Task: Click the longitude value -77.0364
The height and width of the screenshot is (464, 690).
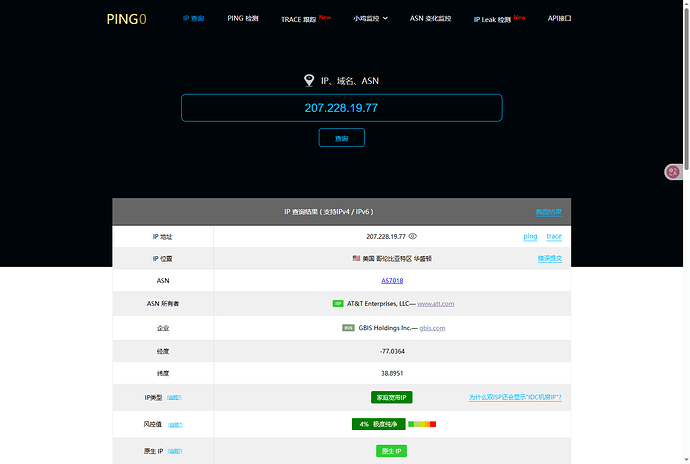Action: 392,351
